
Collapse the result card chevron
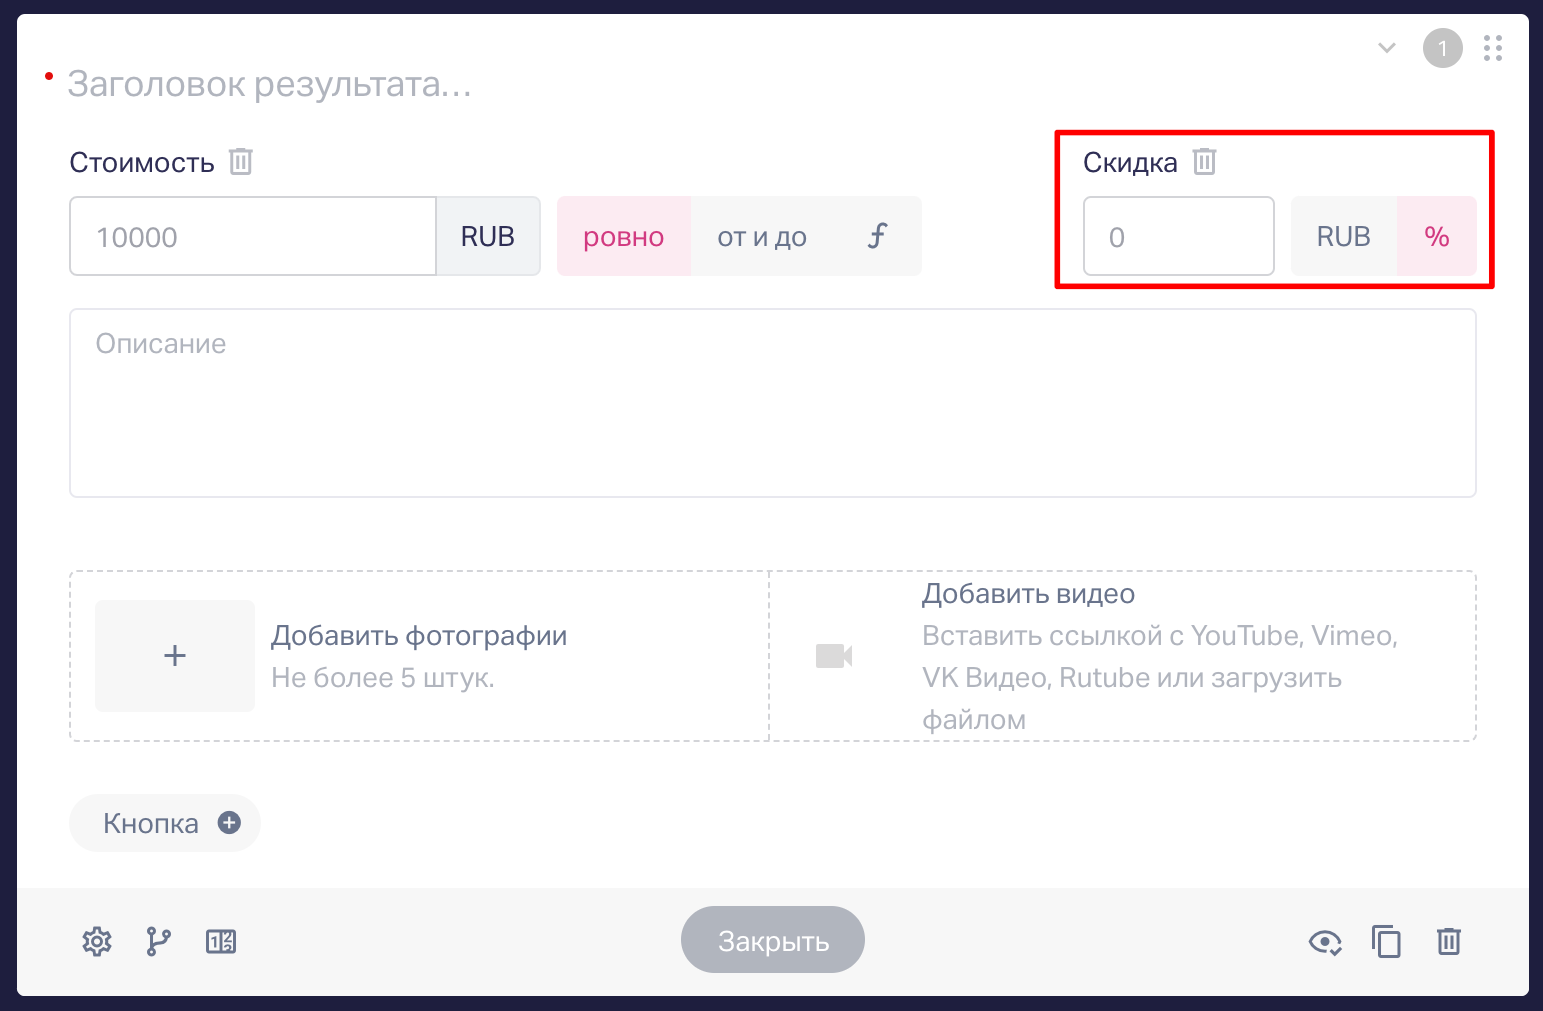point(1387,47)
